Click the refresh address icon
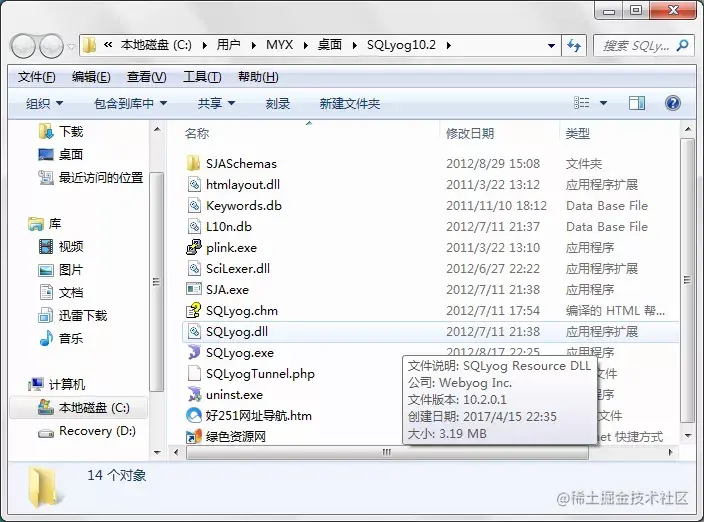The width and height of the screenshot is (704, 522). click(574, 45)
